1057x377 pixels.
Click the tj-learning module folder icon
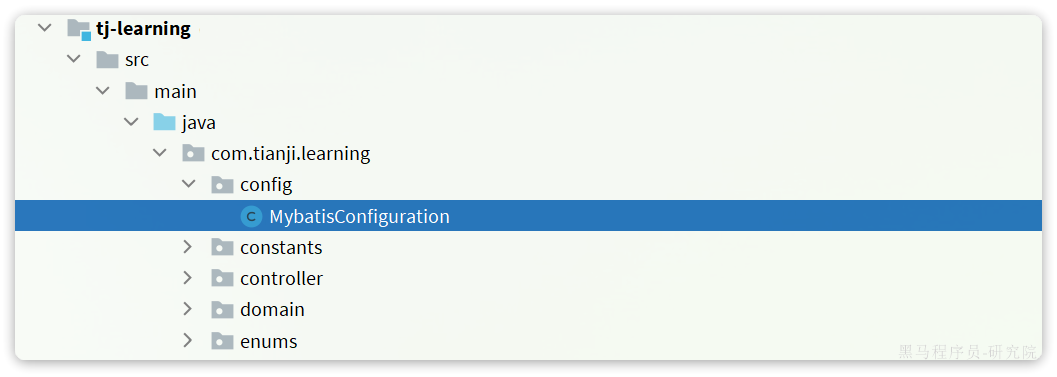point(79,30)
